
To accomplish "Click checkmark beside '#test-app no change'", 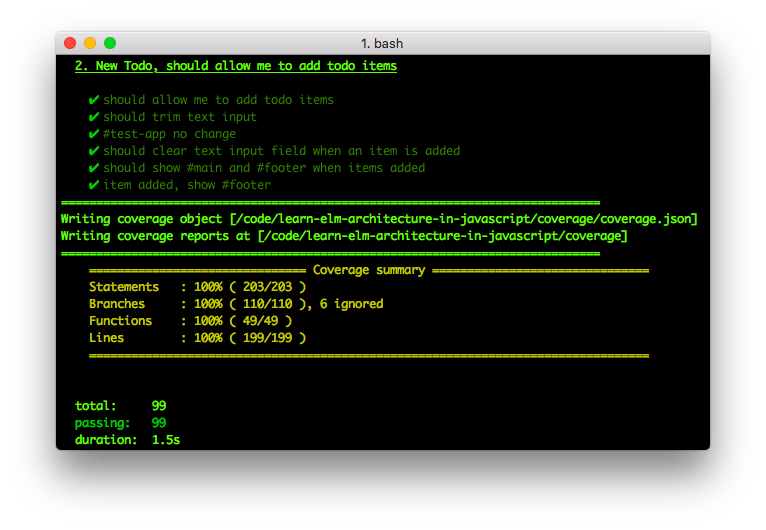I will [x=94, y=134].
